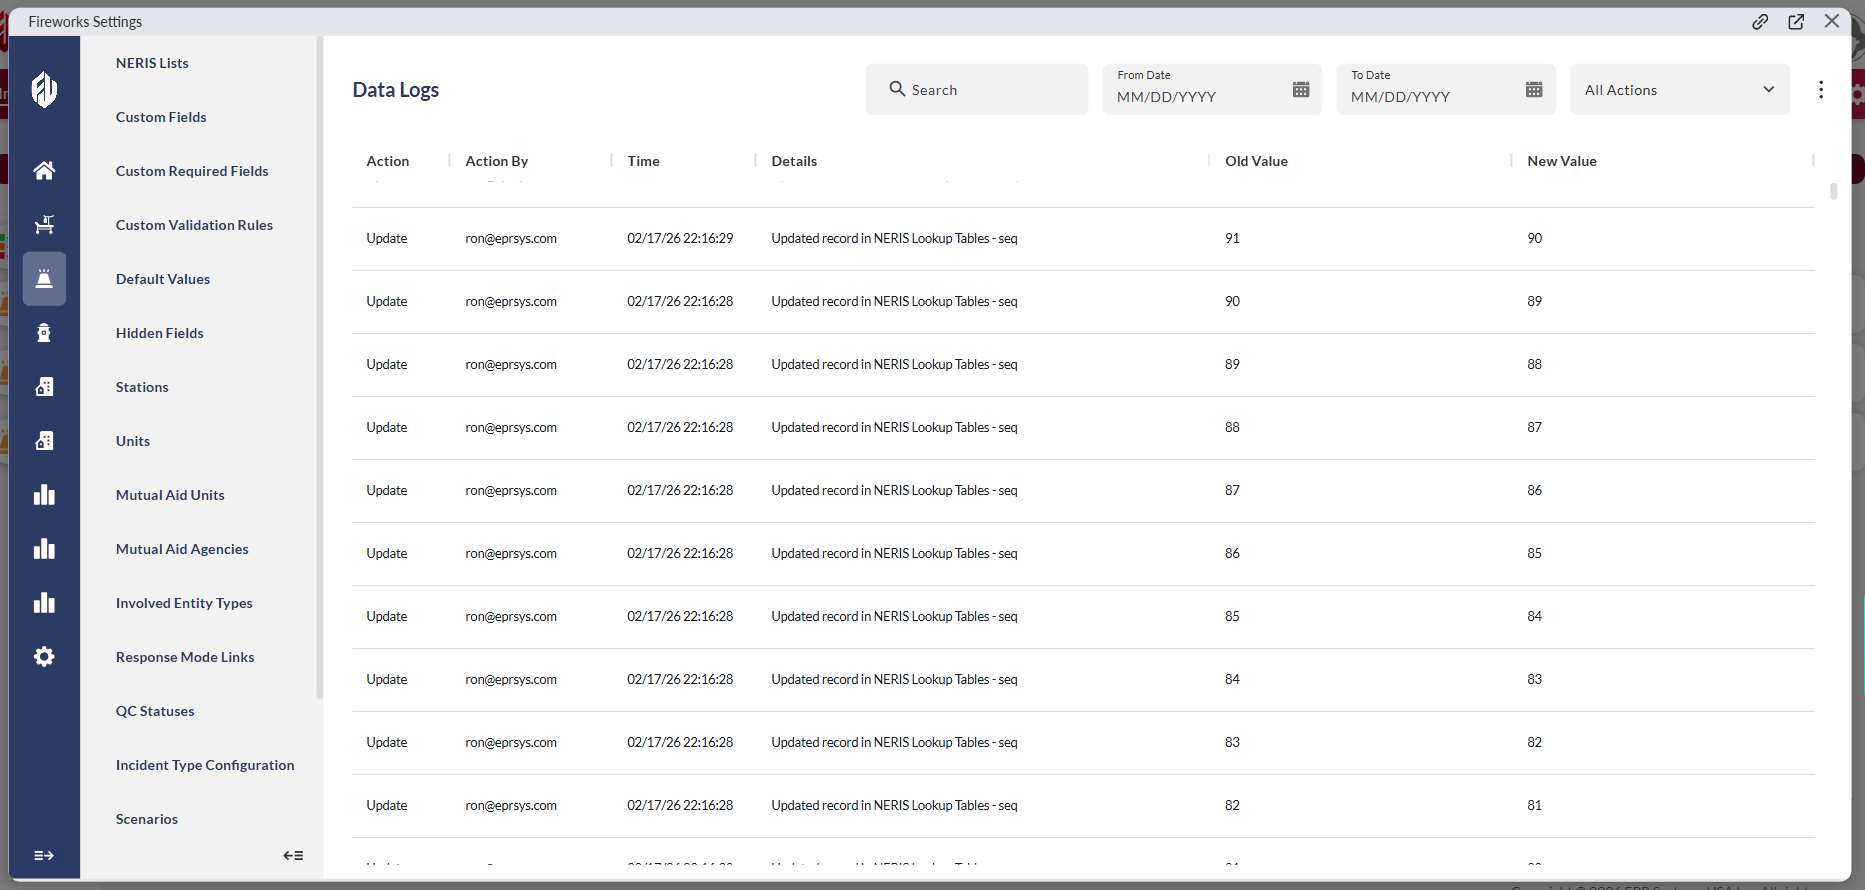Image resolution: width=1865 pixels, height=890 pixels.
Task: Collapse the settings list with left arrow icon
Action: click(x=293, y=856)
